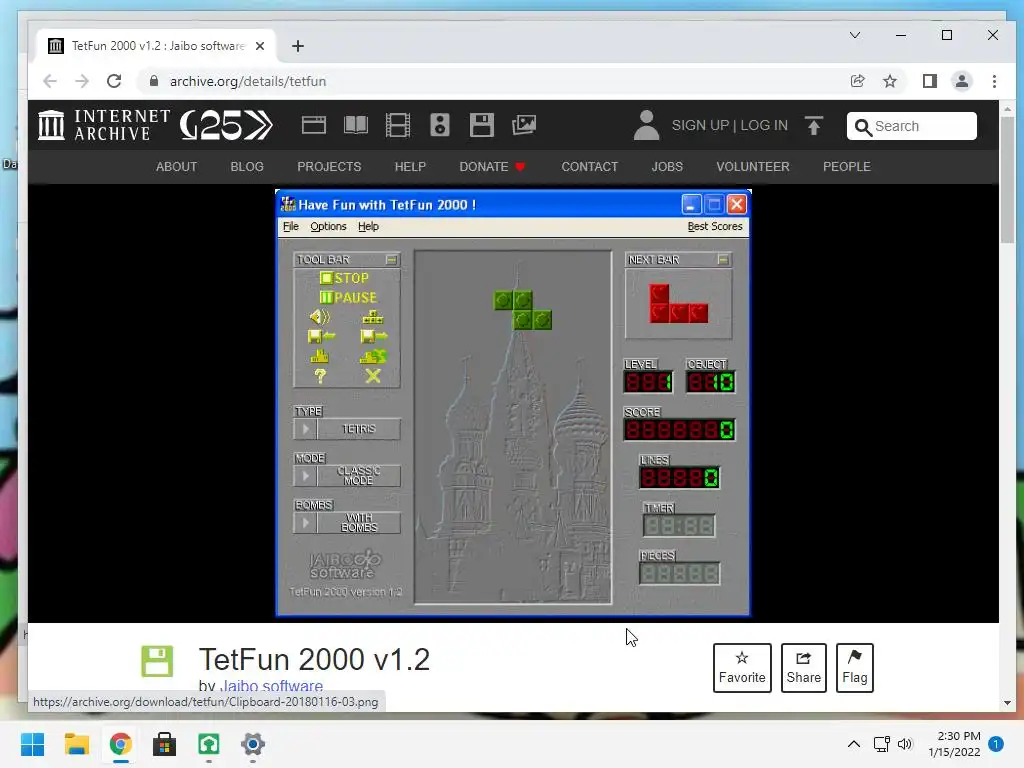Open the Help menu in TetFun
The width and height of the screenshot is (1024, 768).
coord(368,227)
